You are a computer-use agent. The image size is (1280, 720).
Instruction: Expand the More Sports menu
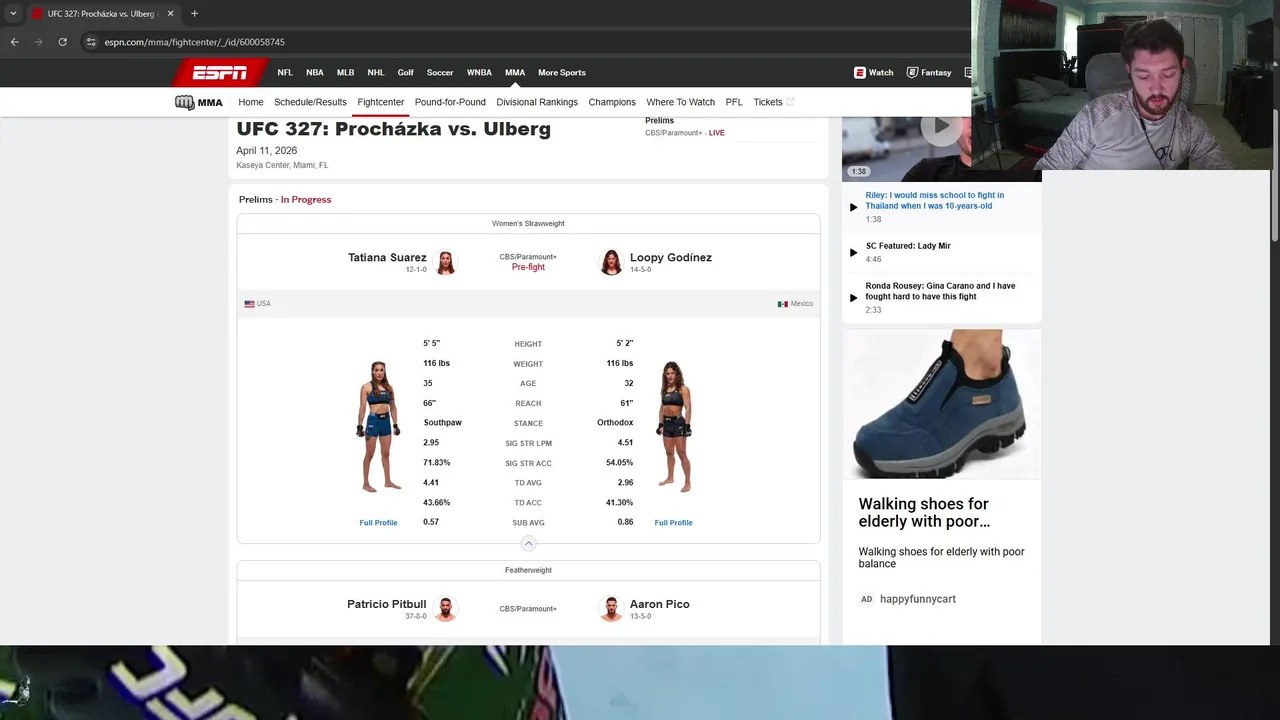coord(562,72)
